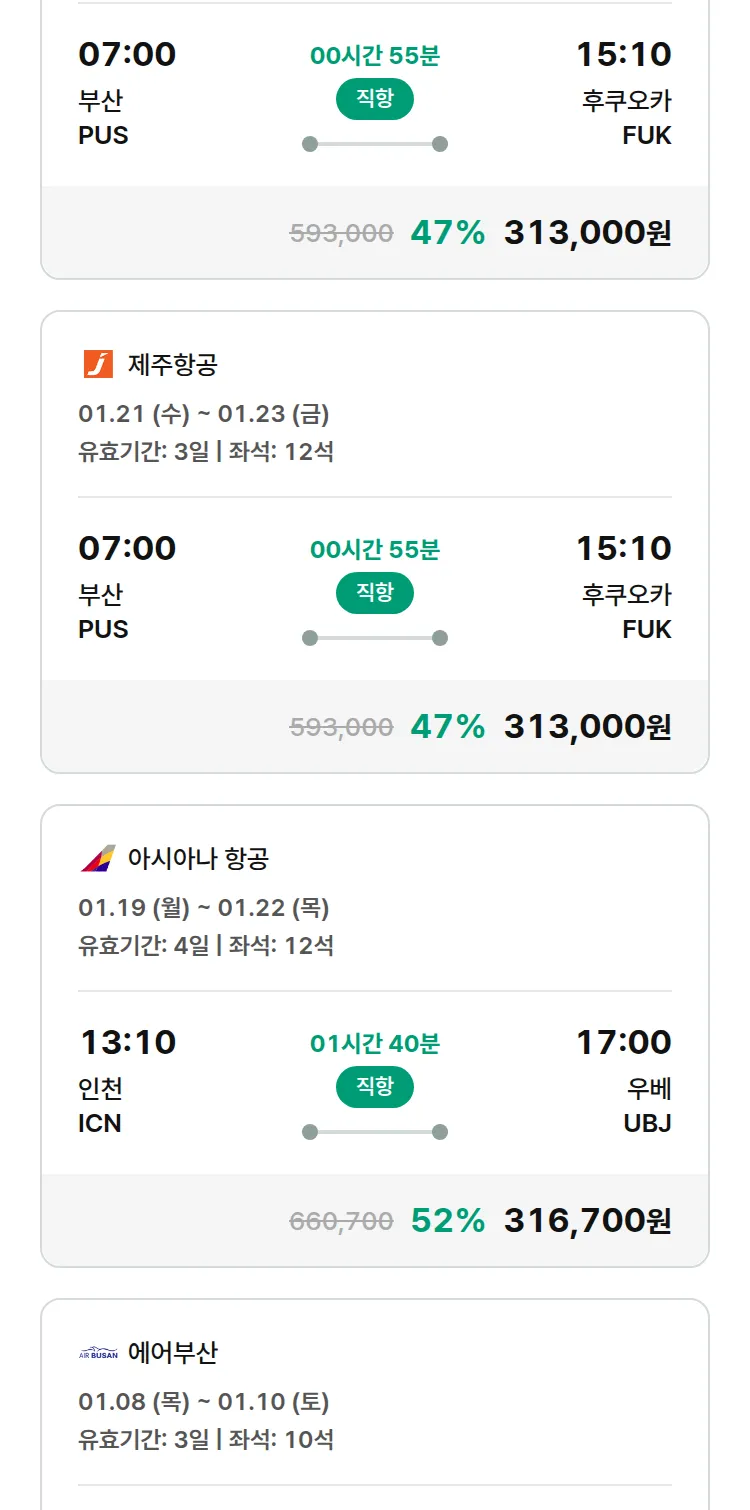Click the struck-through 660,700 original price
This screenshot has width=750, height=1510.
(x=341, y=1220)
